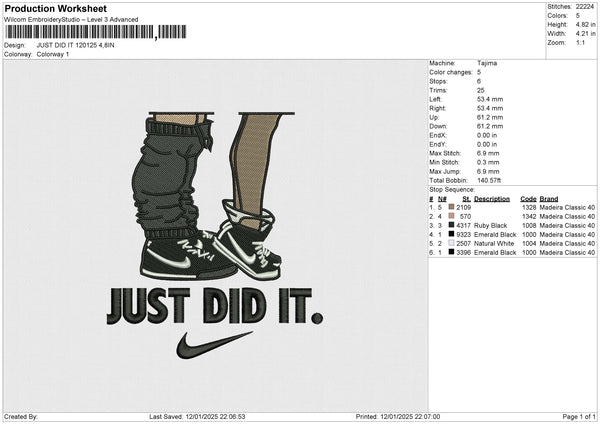This screenshot has width=600, height=424.
Task: Click stitch count '2507' in the stop sequence
Action: (463, 243)
